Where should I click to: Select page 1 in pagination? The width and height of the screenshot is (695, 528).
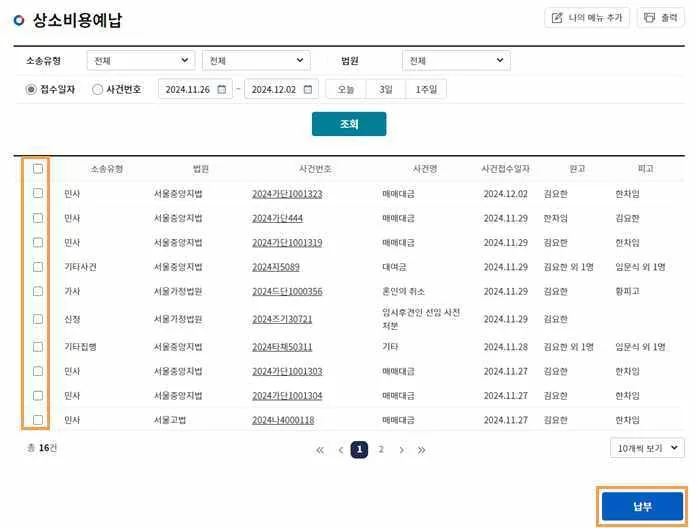pyautogui.click(x=359, y=450)
